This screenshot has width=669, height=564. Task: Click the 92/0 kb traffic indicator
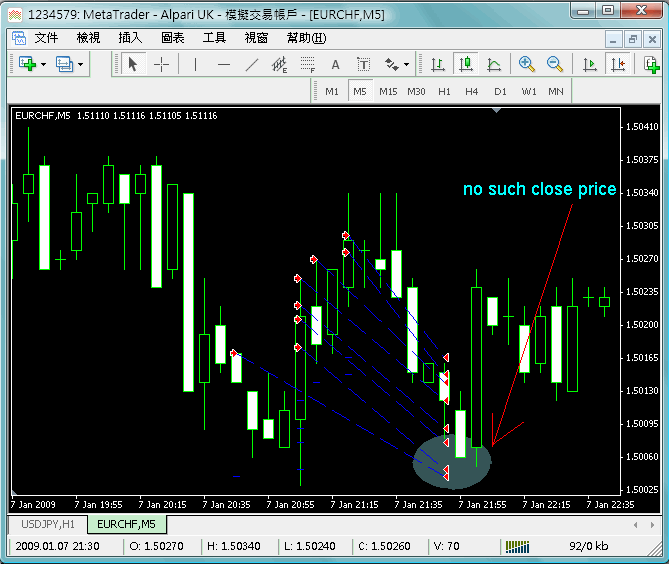click(x=588, y=547)
